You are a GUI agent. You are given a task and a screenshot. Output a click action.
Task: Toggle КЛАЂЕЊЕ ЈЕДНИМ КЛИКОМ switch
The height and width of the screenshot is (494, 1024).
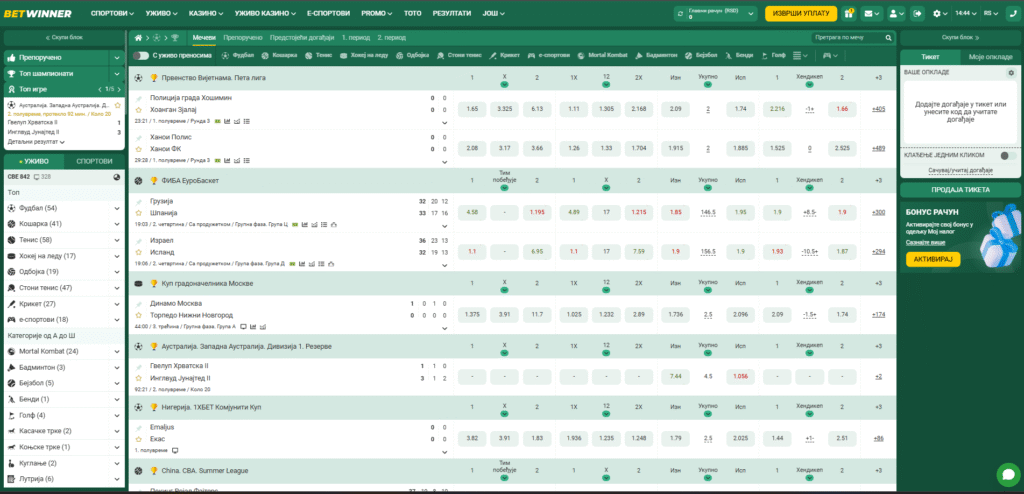(x=1008, y=156)
